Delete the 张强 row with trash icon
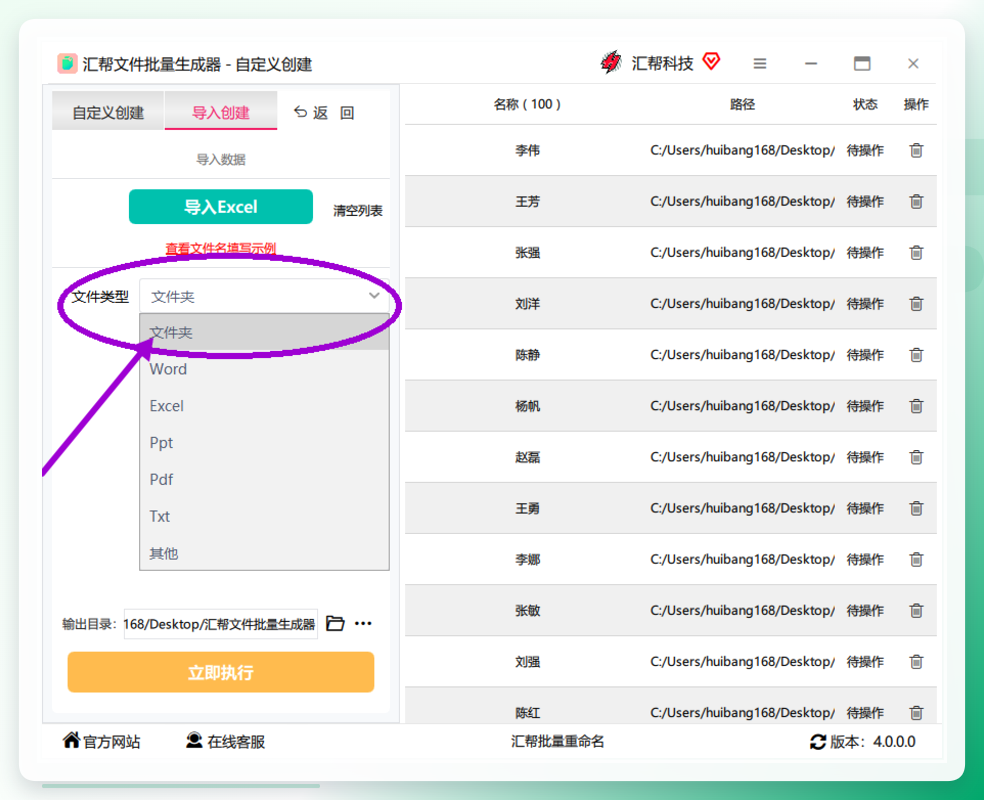The image size is (984, 800). pos(916,252)
